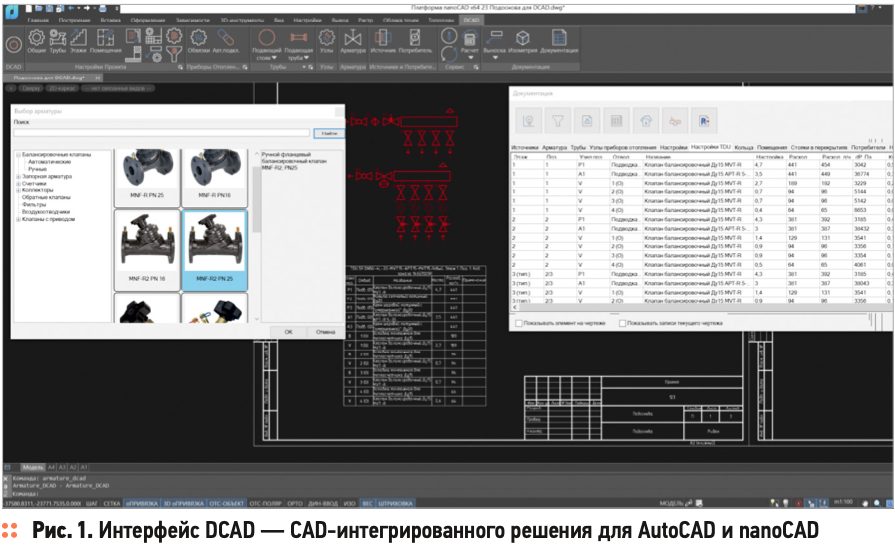Toggle ОТС-ОБЪЕКТ tracking in status bar
Image resolution: width=895 pixels, height=546 pixels.
point(227,504)
